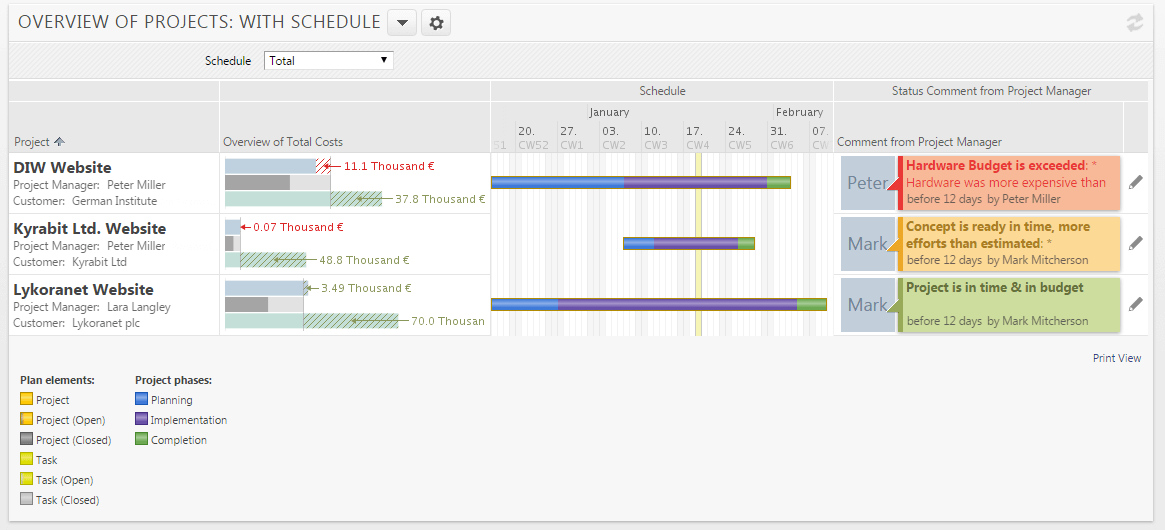Click the Planning phase blue legend swatch
The image size is (1165, 530).
141,400
